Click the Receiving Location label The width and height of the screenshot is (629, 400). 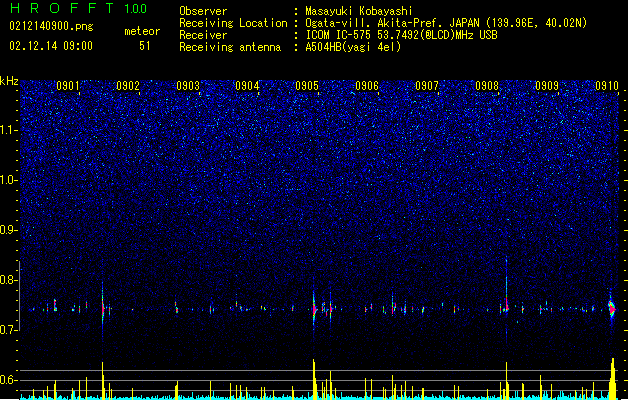coord(233,23)
